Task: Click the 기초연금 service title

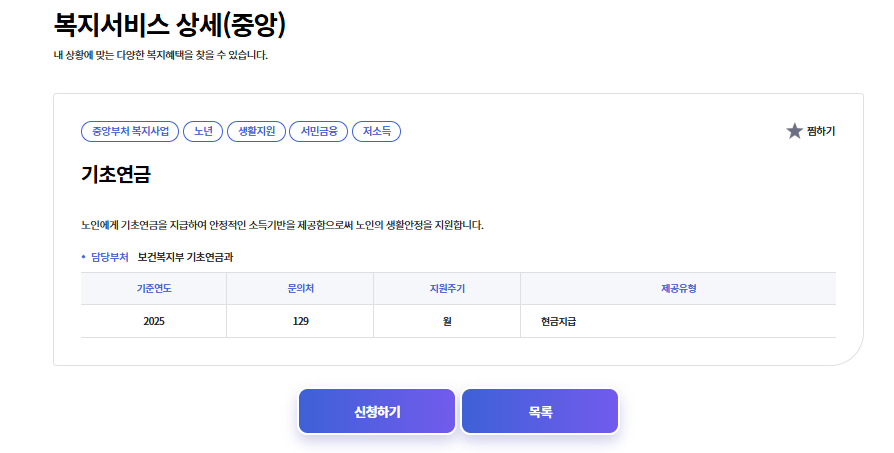Action: pyautogui.click(x=116, y=174)
